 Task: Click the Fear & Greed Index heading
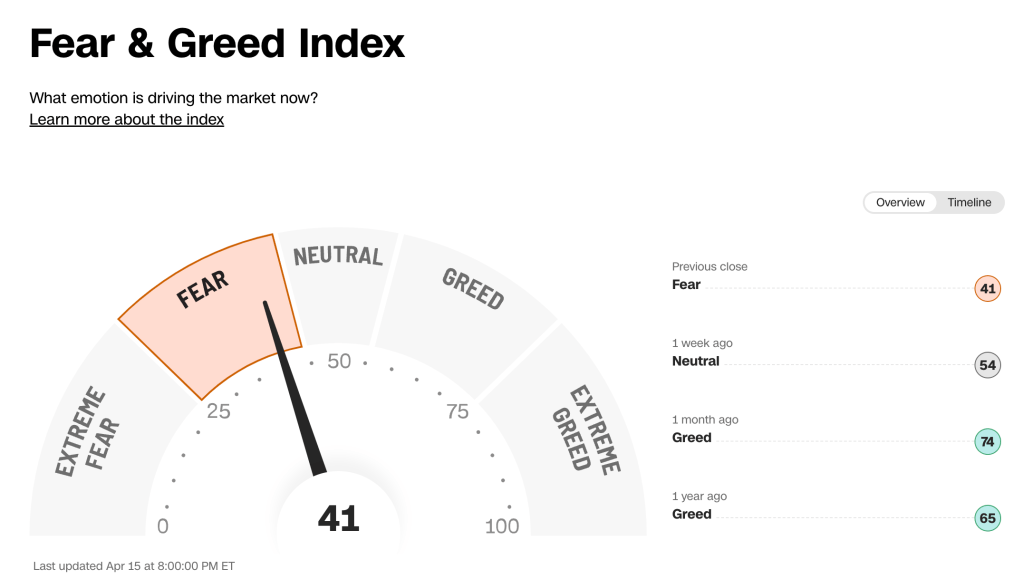(x=217, y=43)
